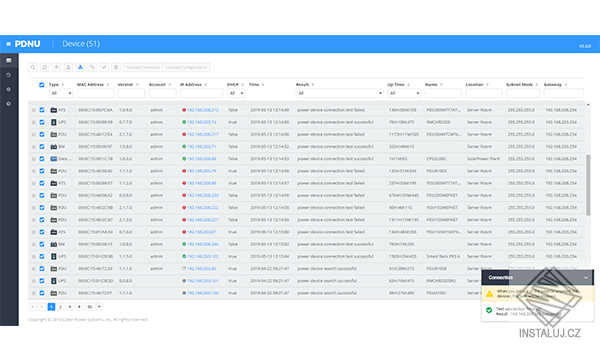Click the Upload Configuration button
The width and height of the screenshot is (600, 360).
[186, 67]
